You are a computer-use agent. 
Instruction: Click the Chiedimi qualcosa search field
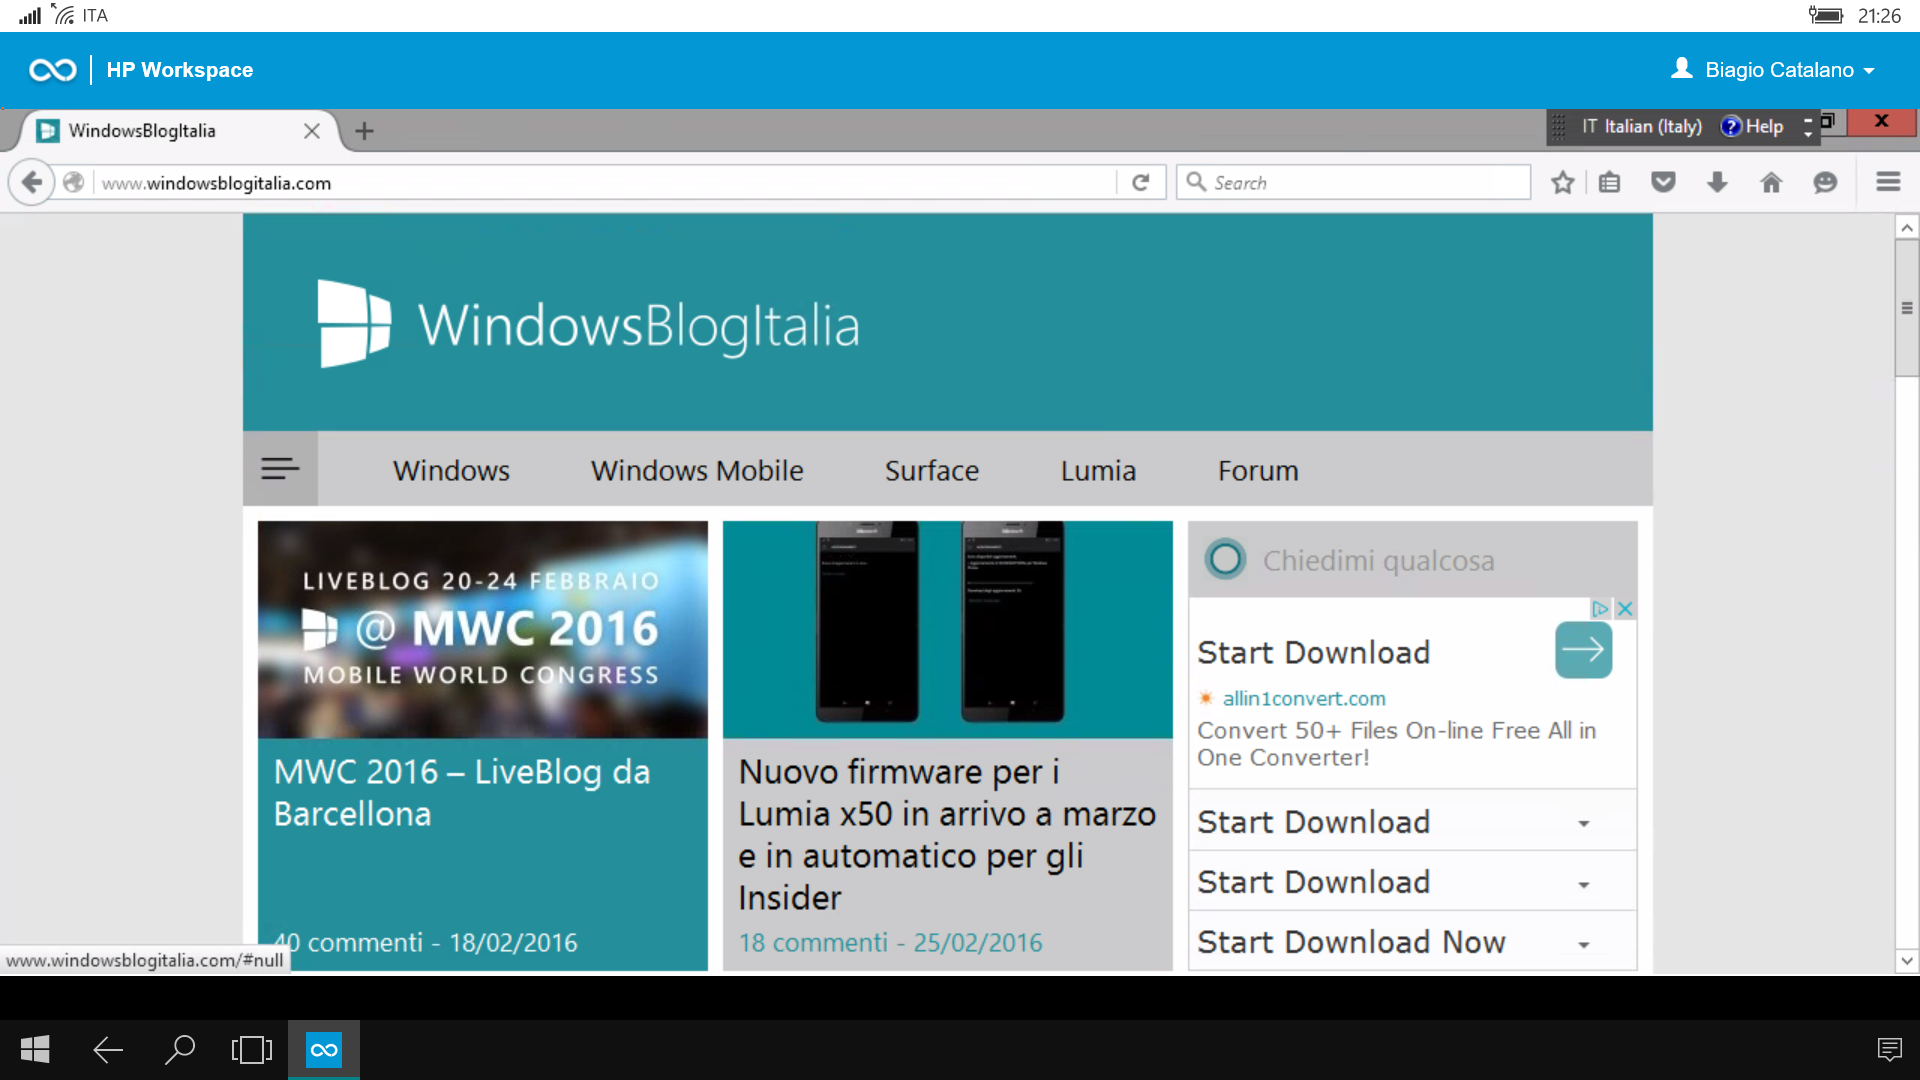click(x=1413, y=560)
